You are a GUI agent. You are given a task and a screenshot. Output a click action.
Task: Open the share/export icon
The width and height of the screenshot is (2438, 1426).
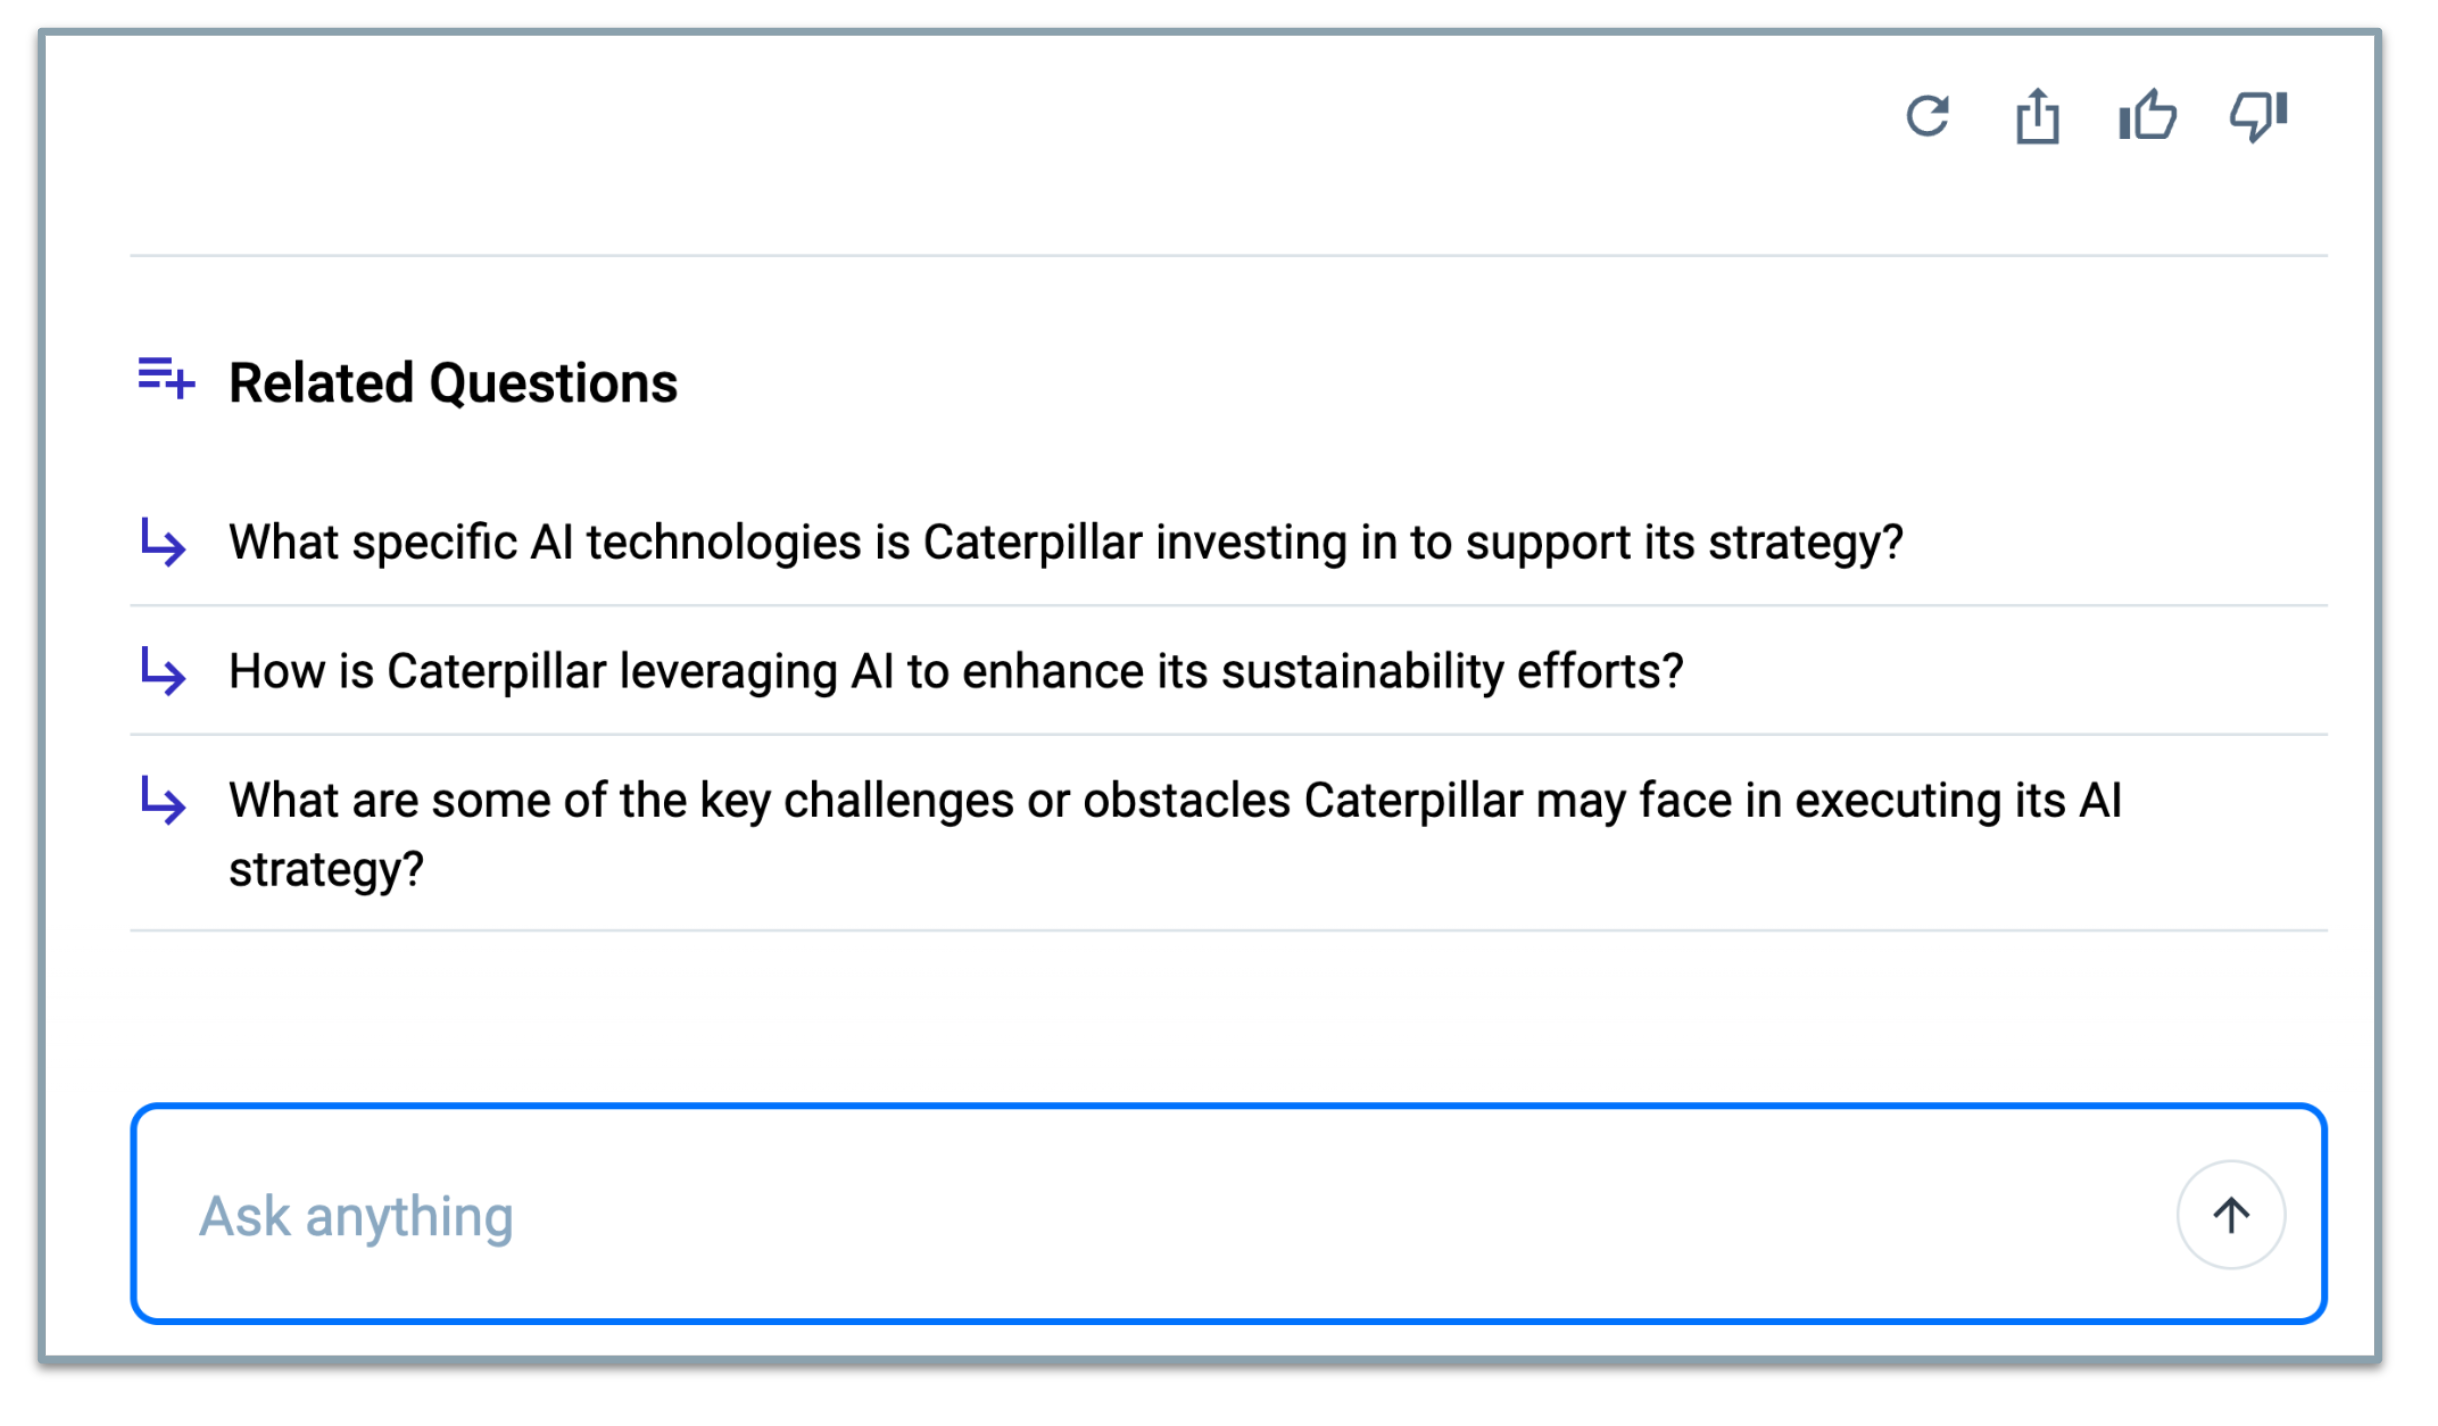coord(2037,117)
